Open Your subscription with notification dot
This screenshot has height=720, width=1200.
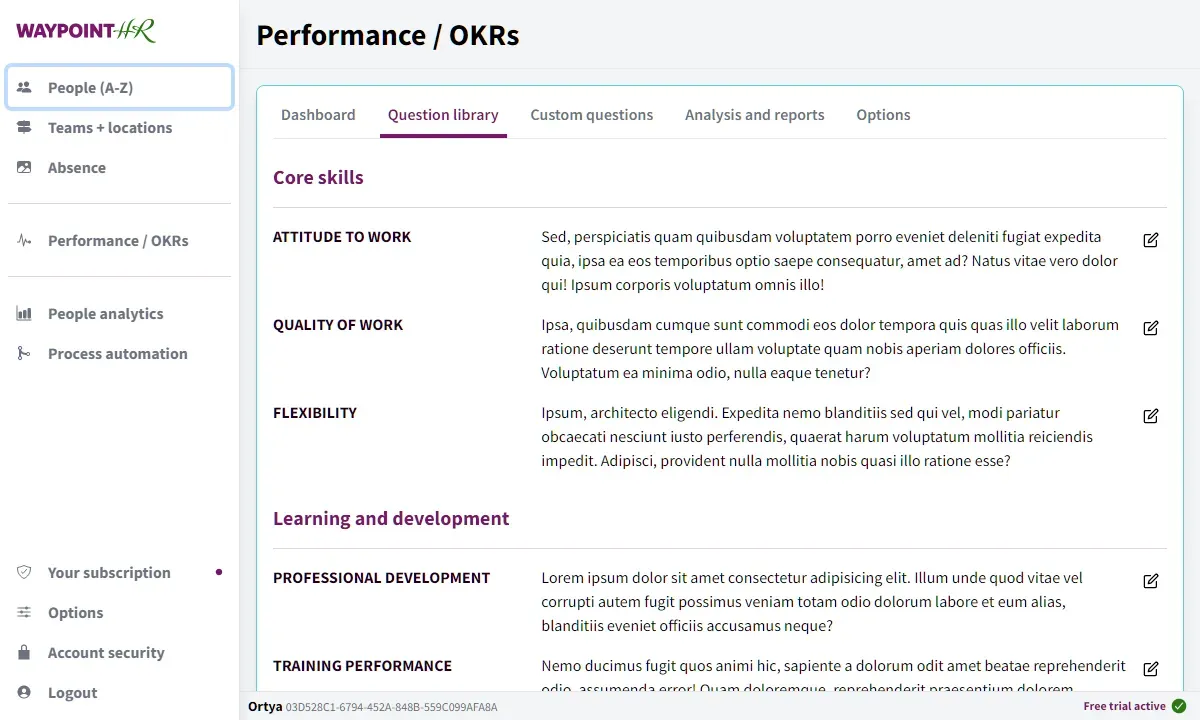(x=108, y=572)
